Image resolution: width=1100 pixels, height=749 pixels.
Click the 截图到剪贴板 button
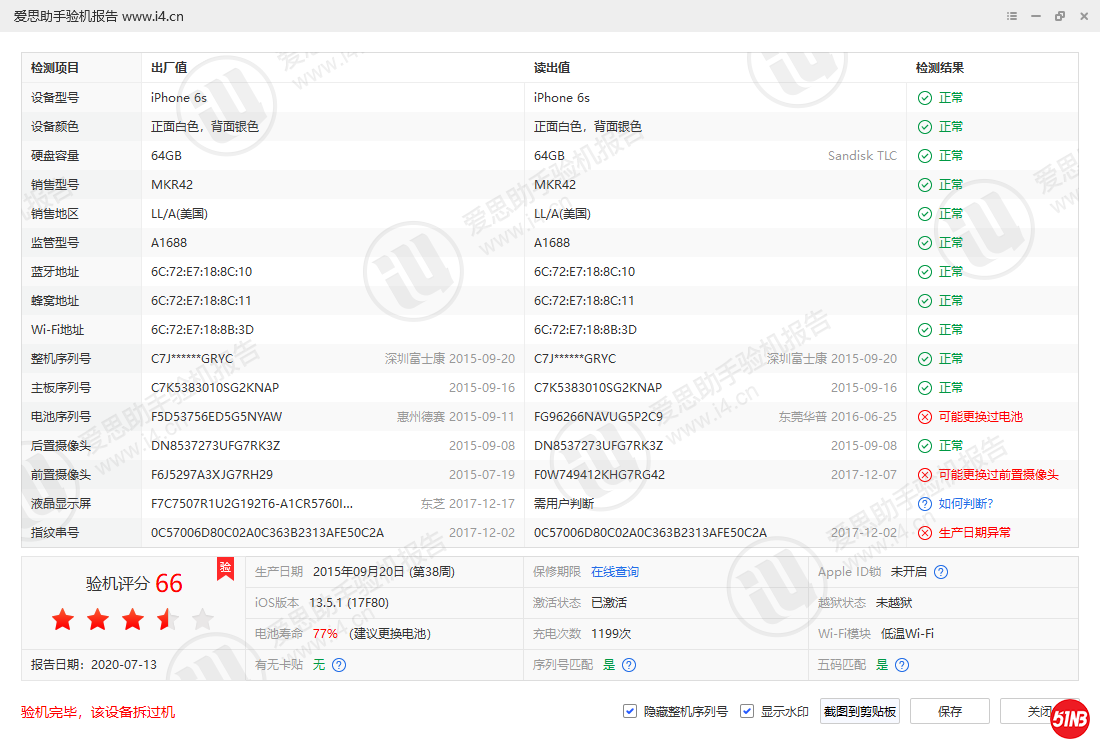[860, 711]
